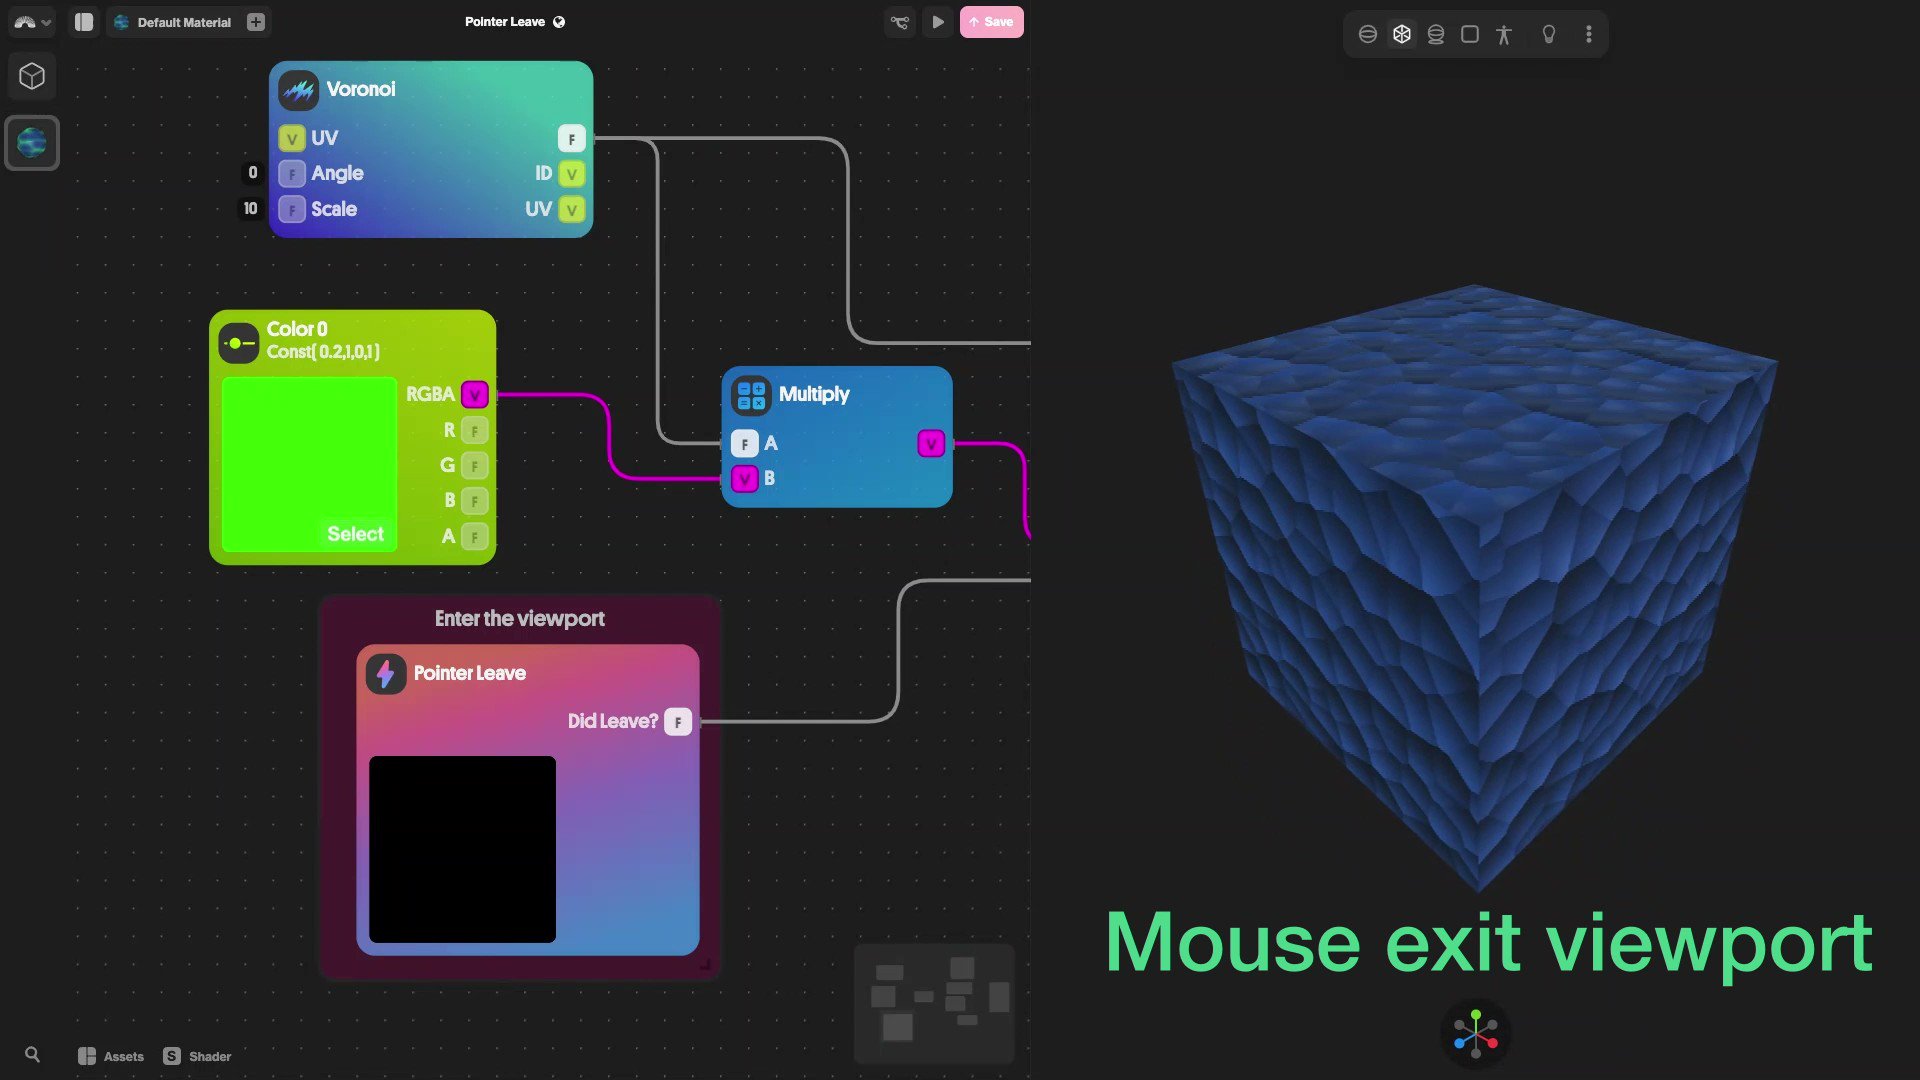
Task: Click the Voronoi Scale value field
Action: point(250,209)
